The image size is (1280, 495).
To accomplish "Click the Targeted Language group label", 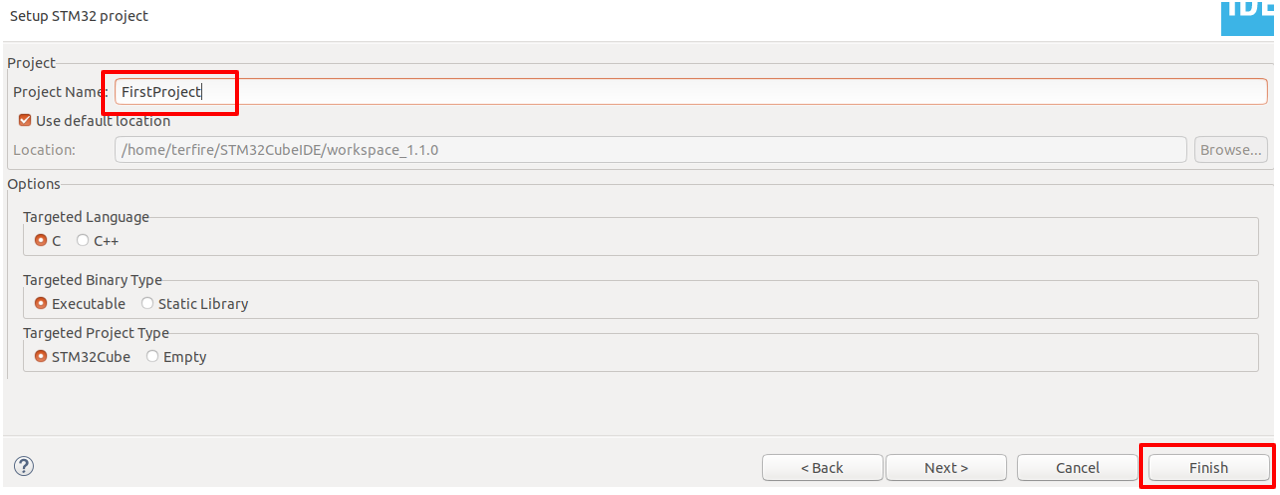I will pyautogui.click(x=86, y=217).
